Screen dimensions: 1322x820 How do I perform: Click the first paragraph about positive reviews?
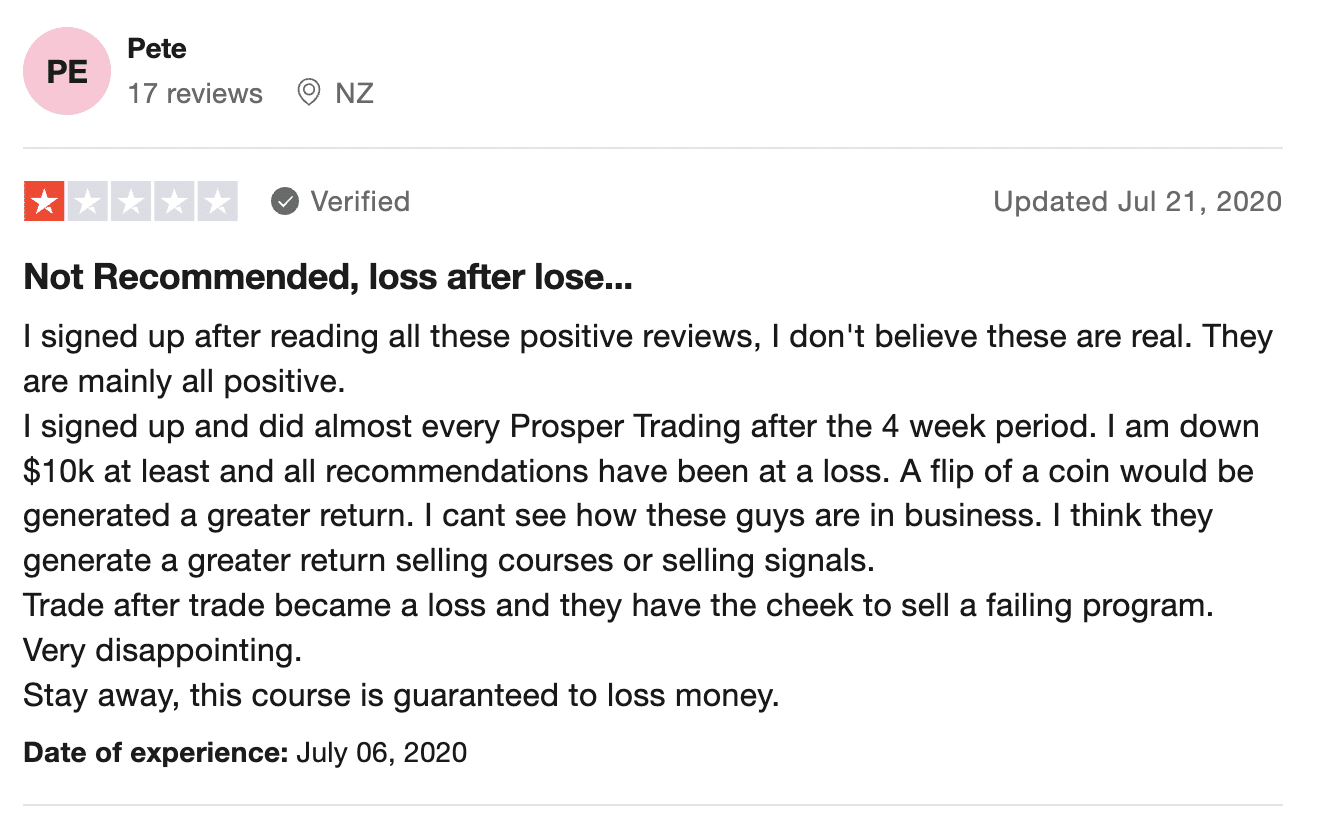(648, 358)
